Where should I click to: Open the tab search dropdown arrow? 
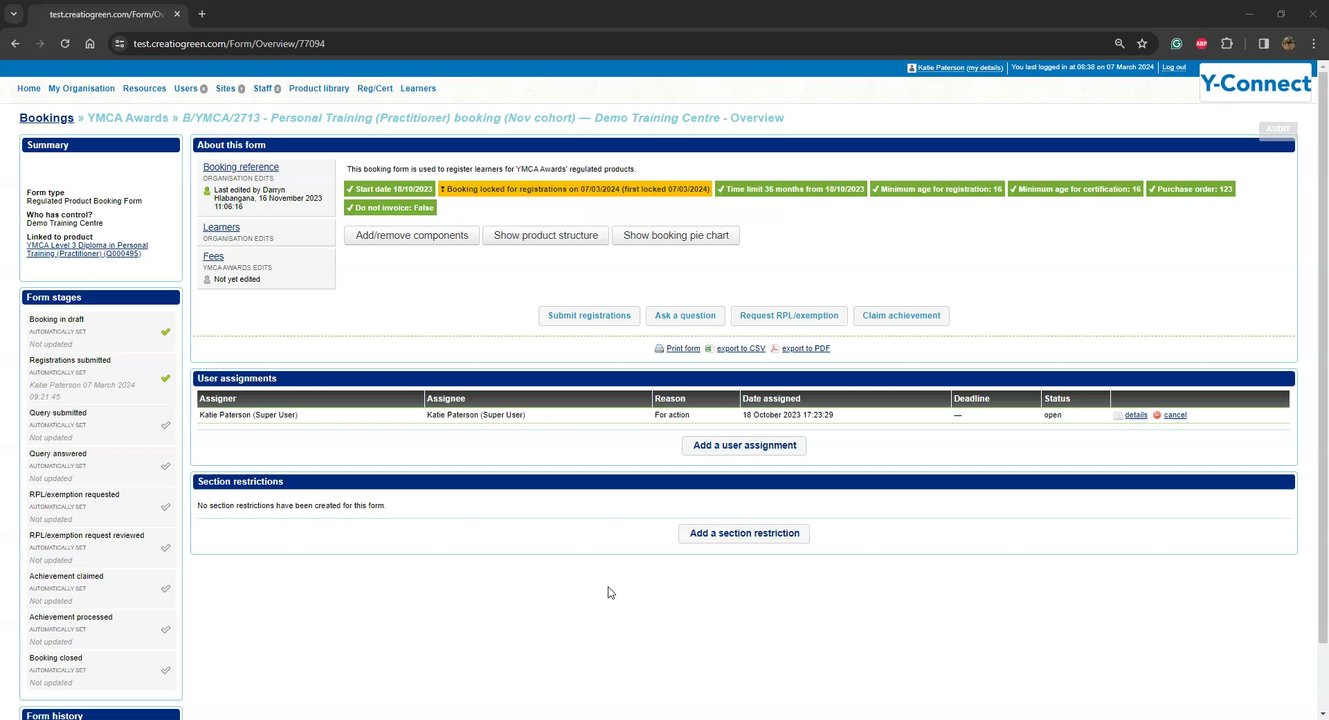click(x=13, y=14)
